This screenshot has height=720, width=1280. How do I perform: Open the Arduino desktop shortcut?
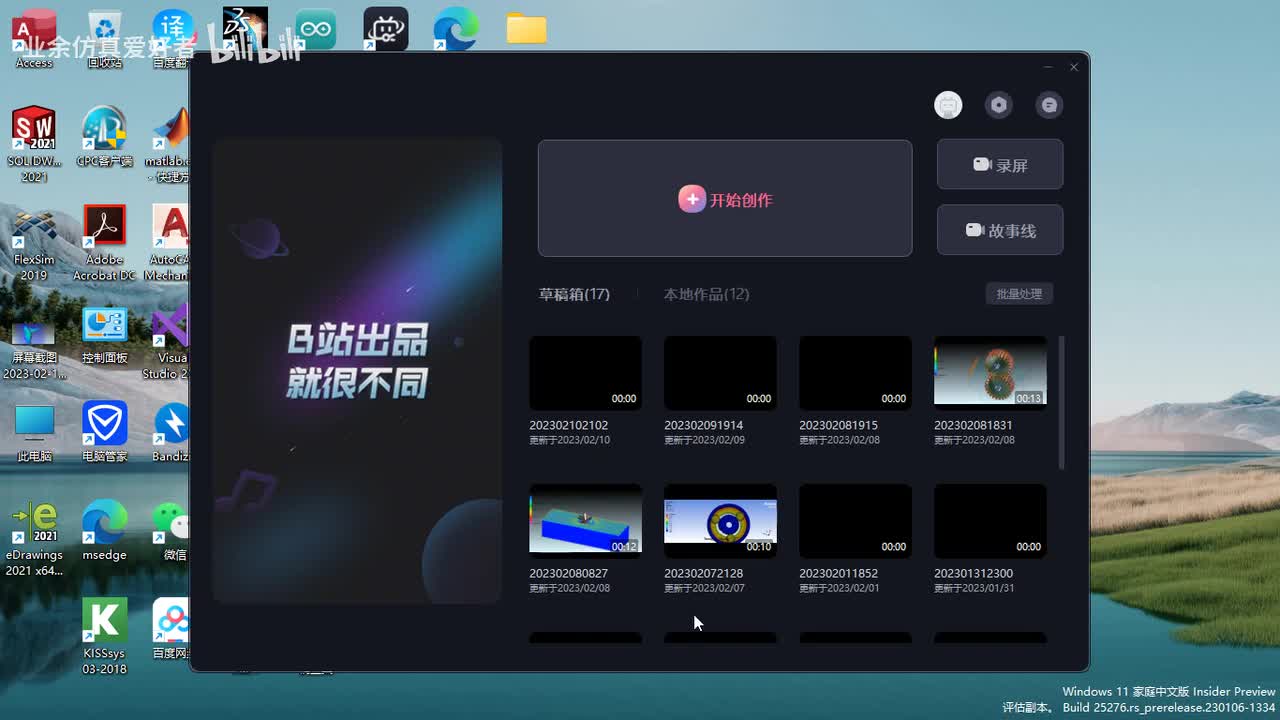click(315, 29)
